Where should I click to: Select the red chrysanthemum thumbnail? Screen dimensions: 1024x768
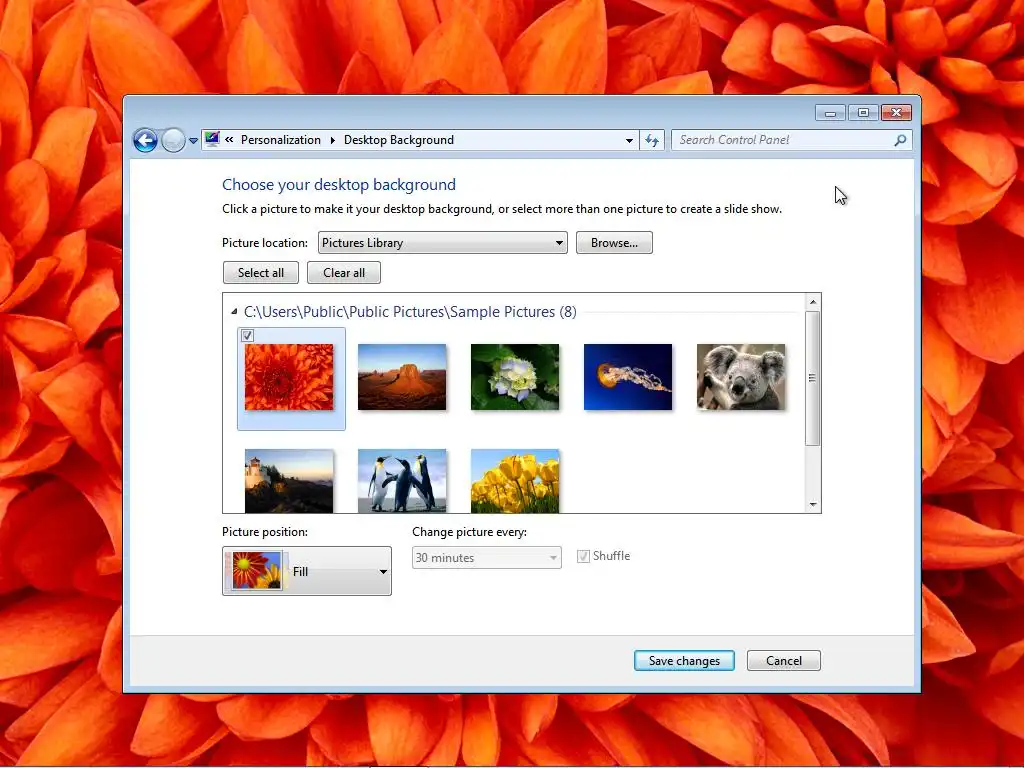click(x=289, y=377)
